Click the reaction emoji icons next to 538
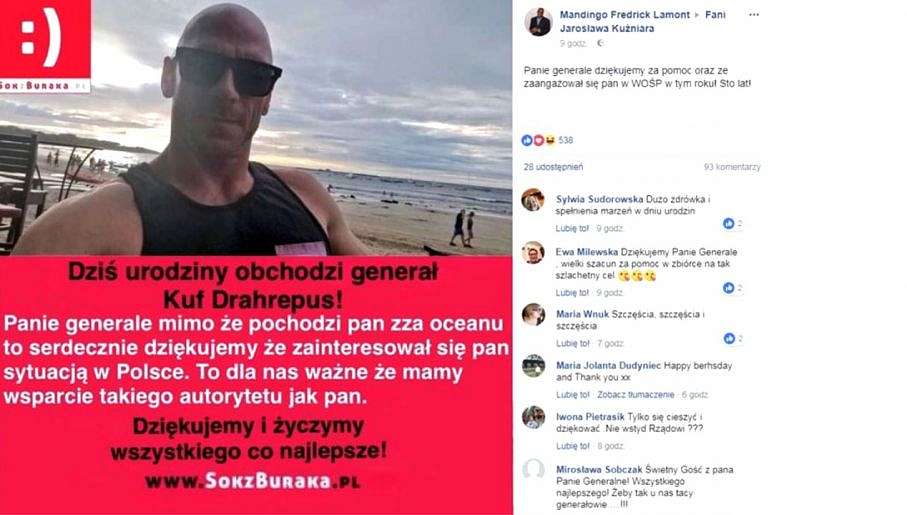907x515 pixels. click(x=538, y=140)
